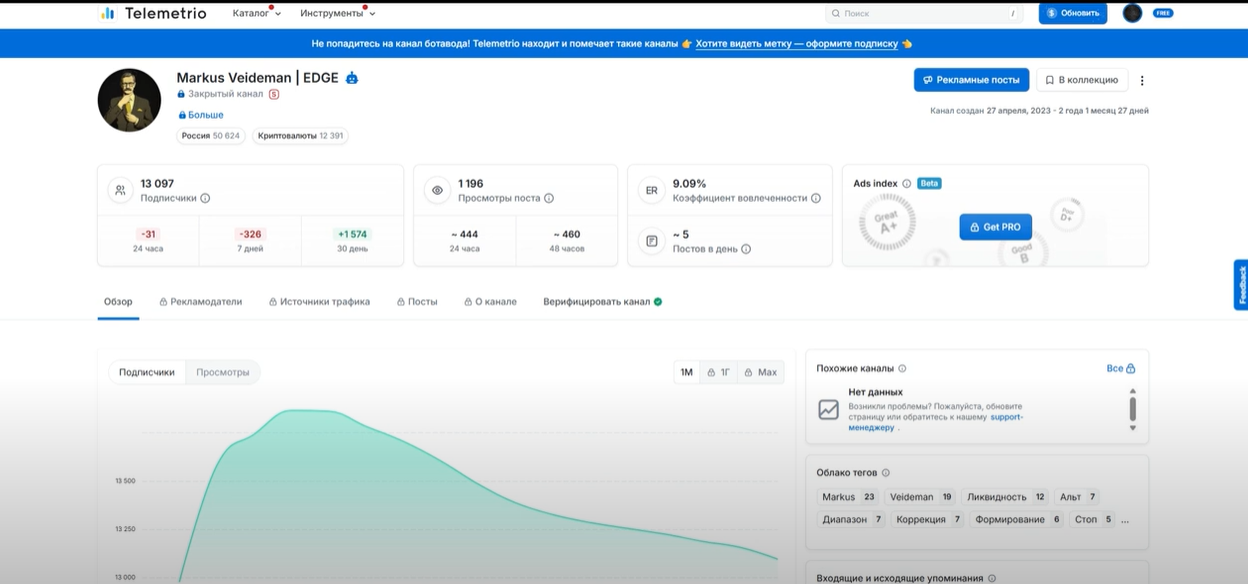Open the Инструменты dropdown menu

point(338,13)
